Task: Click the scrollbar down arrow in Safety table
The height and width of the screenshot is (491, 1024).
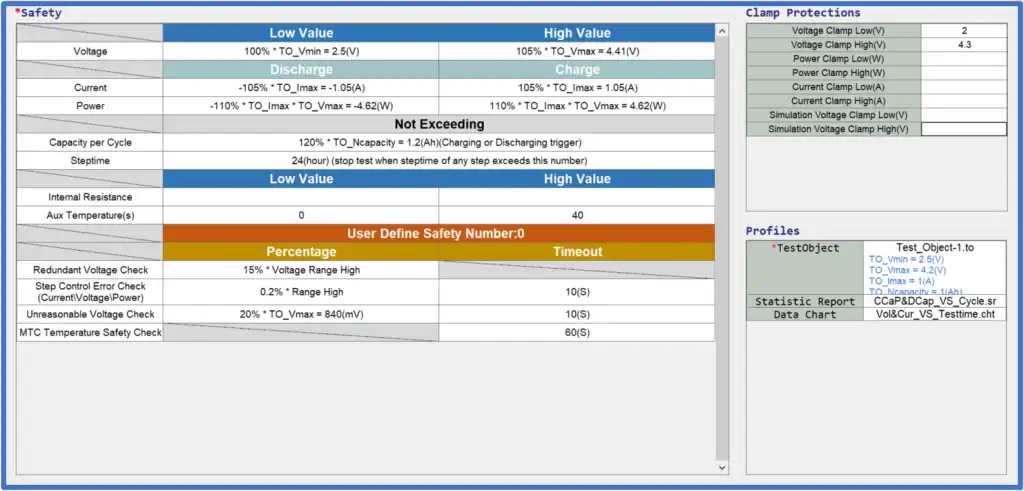Action: point(722,467)
